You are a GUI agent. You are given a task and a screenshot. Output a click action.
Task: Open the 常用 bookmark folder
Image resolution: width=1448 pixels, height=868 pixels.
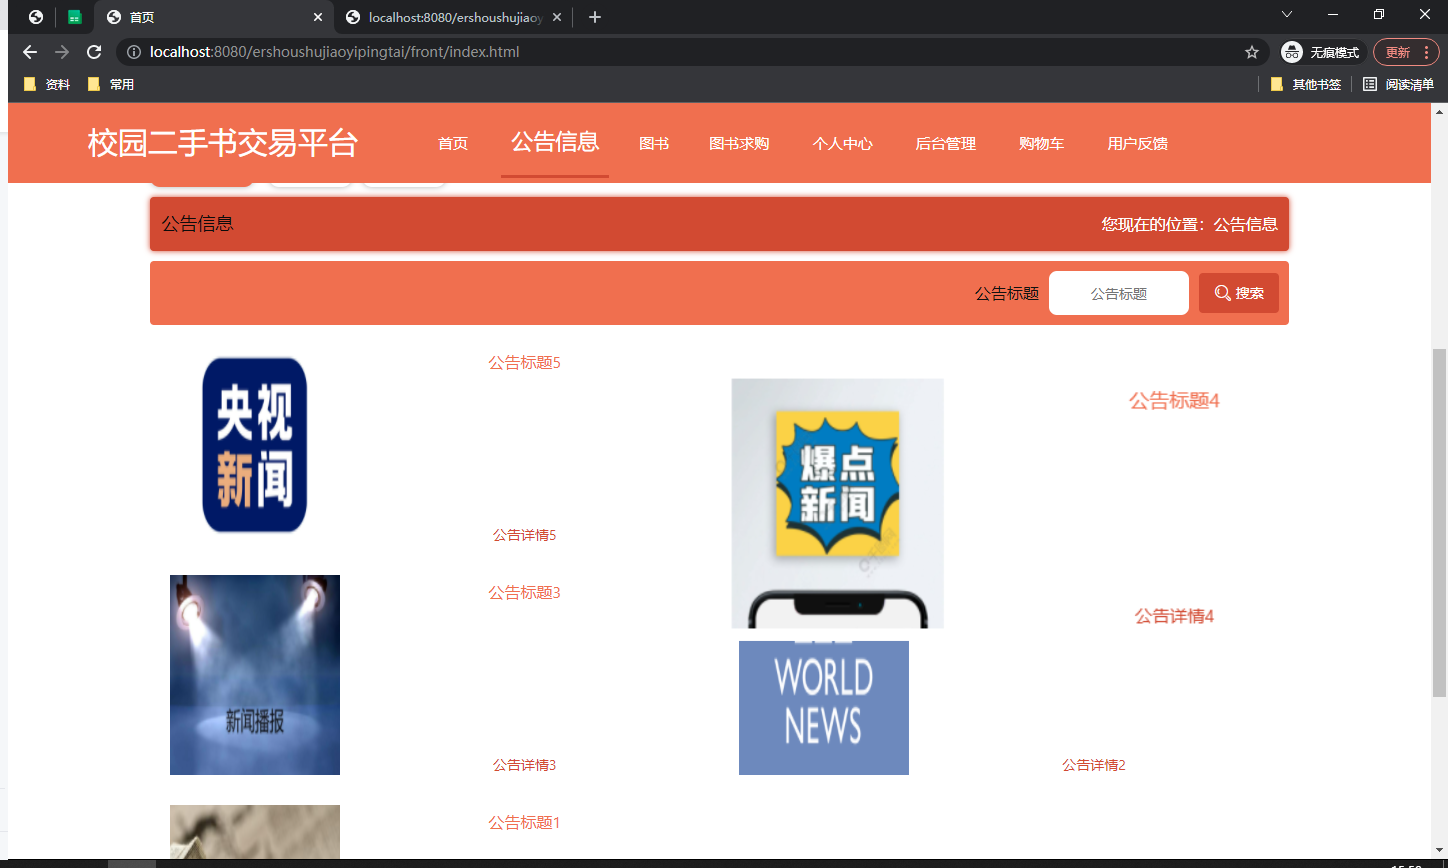pos(111,85)
